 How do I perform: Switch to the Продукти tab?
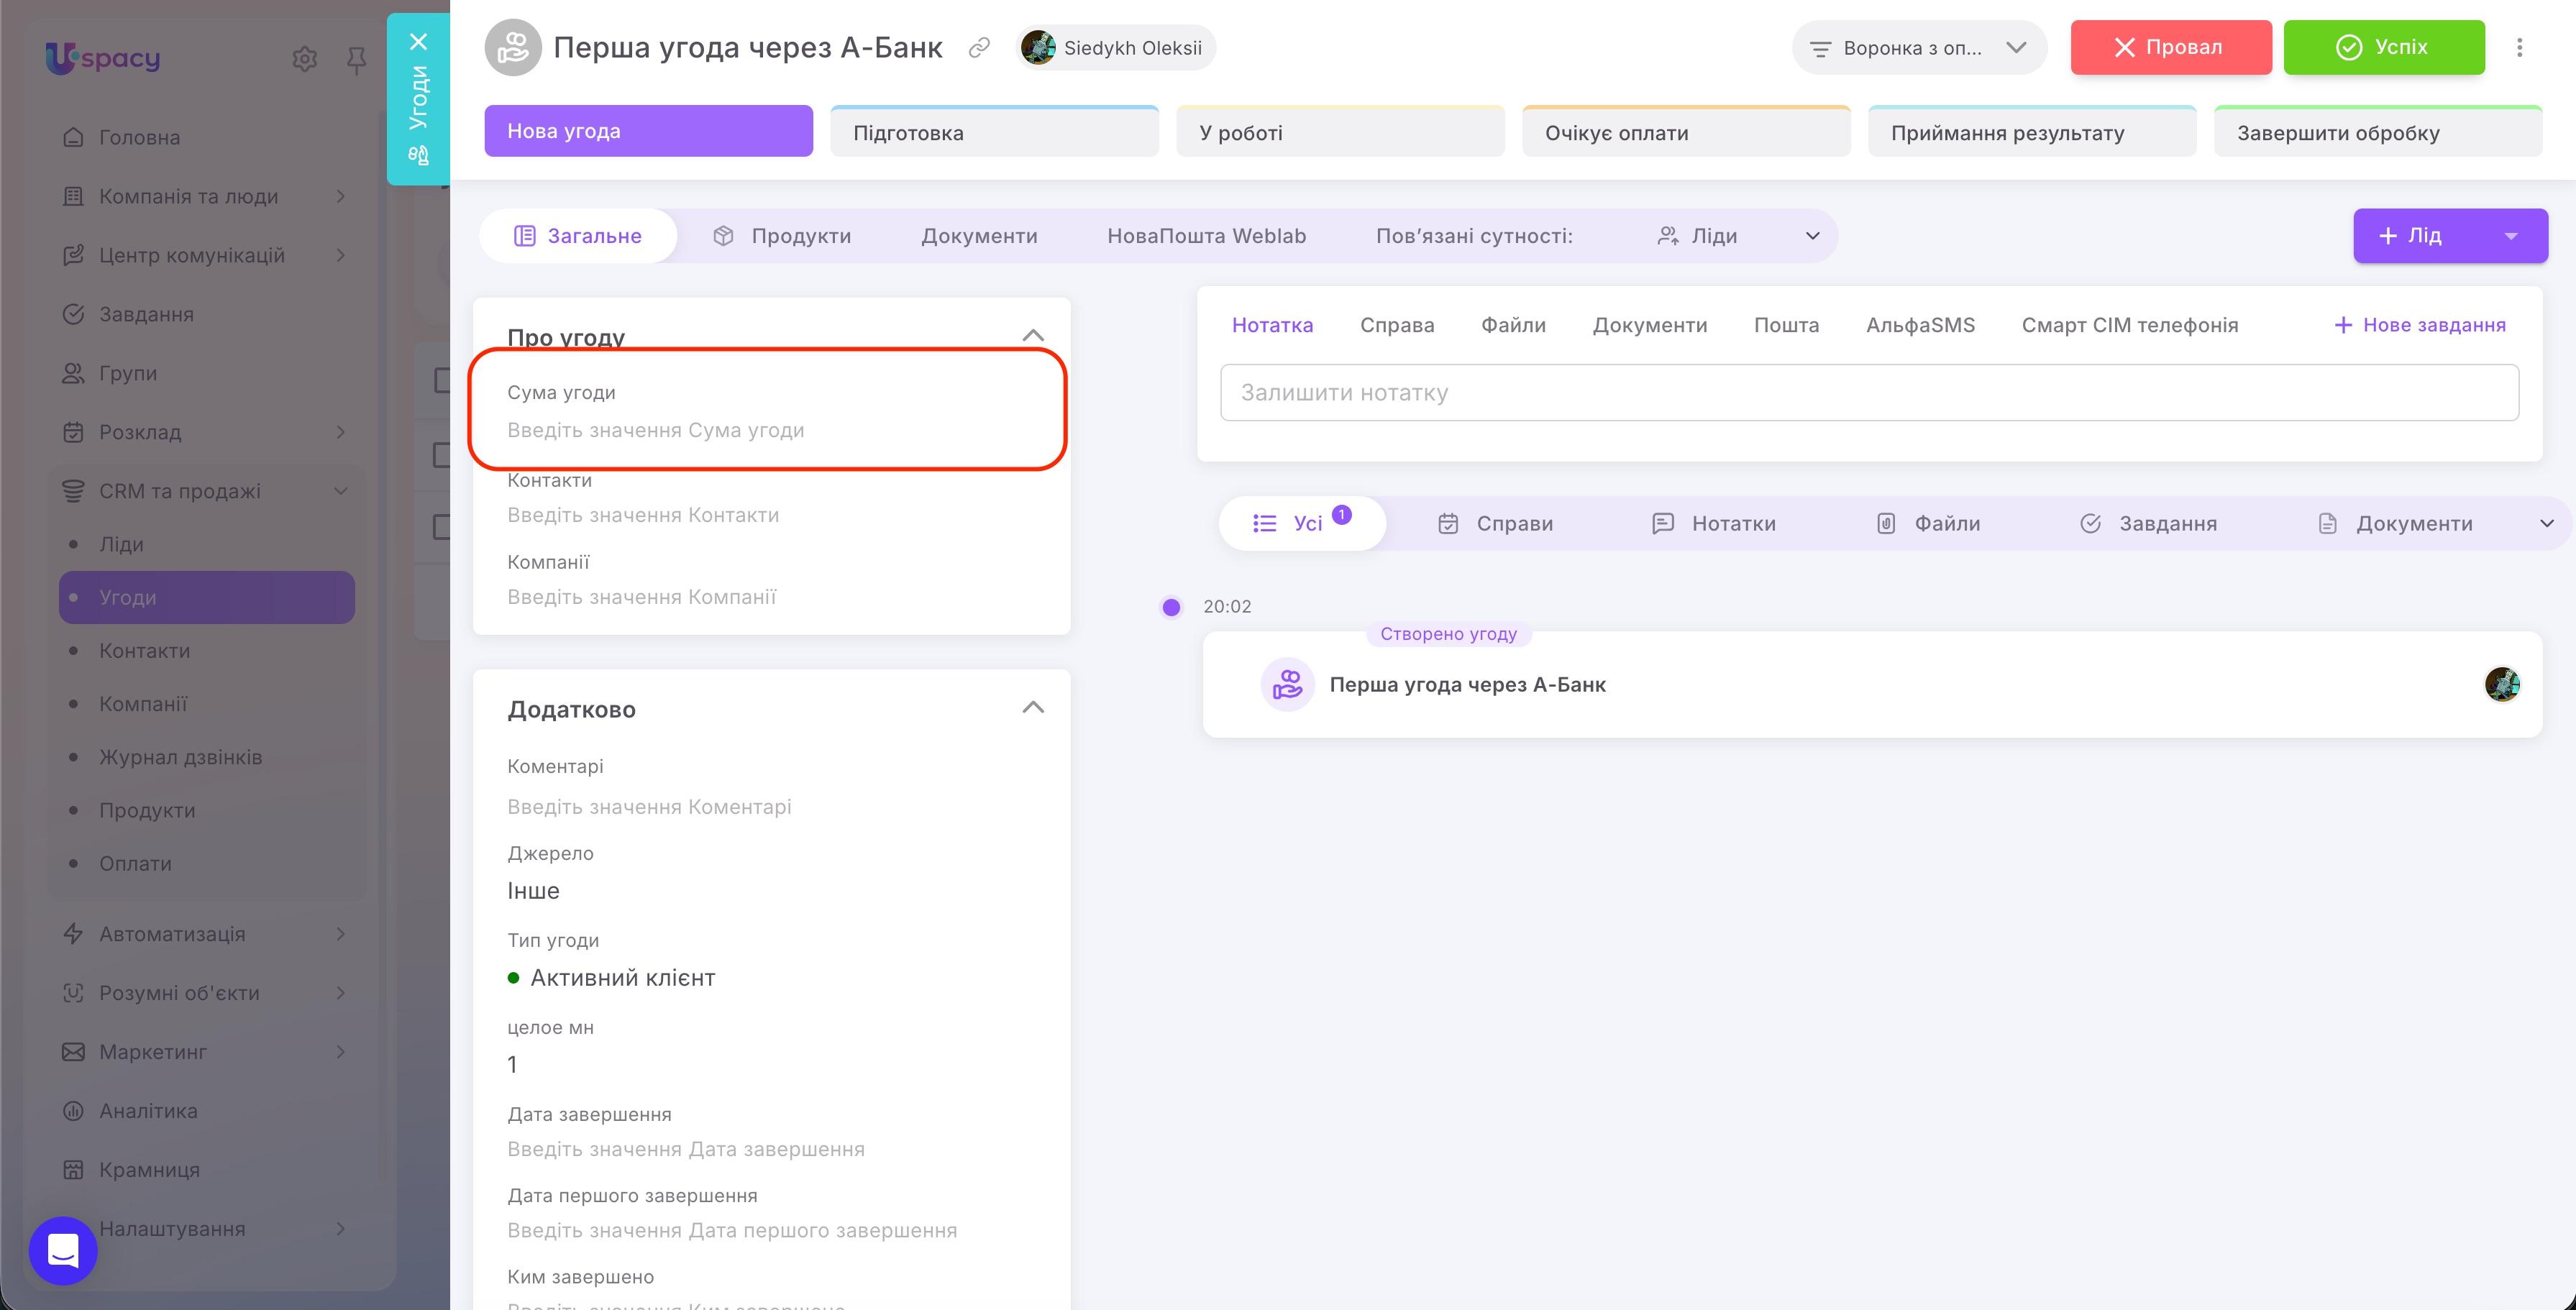781,236
